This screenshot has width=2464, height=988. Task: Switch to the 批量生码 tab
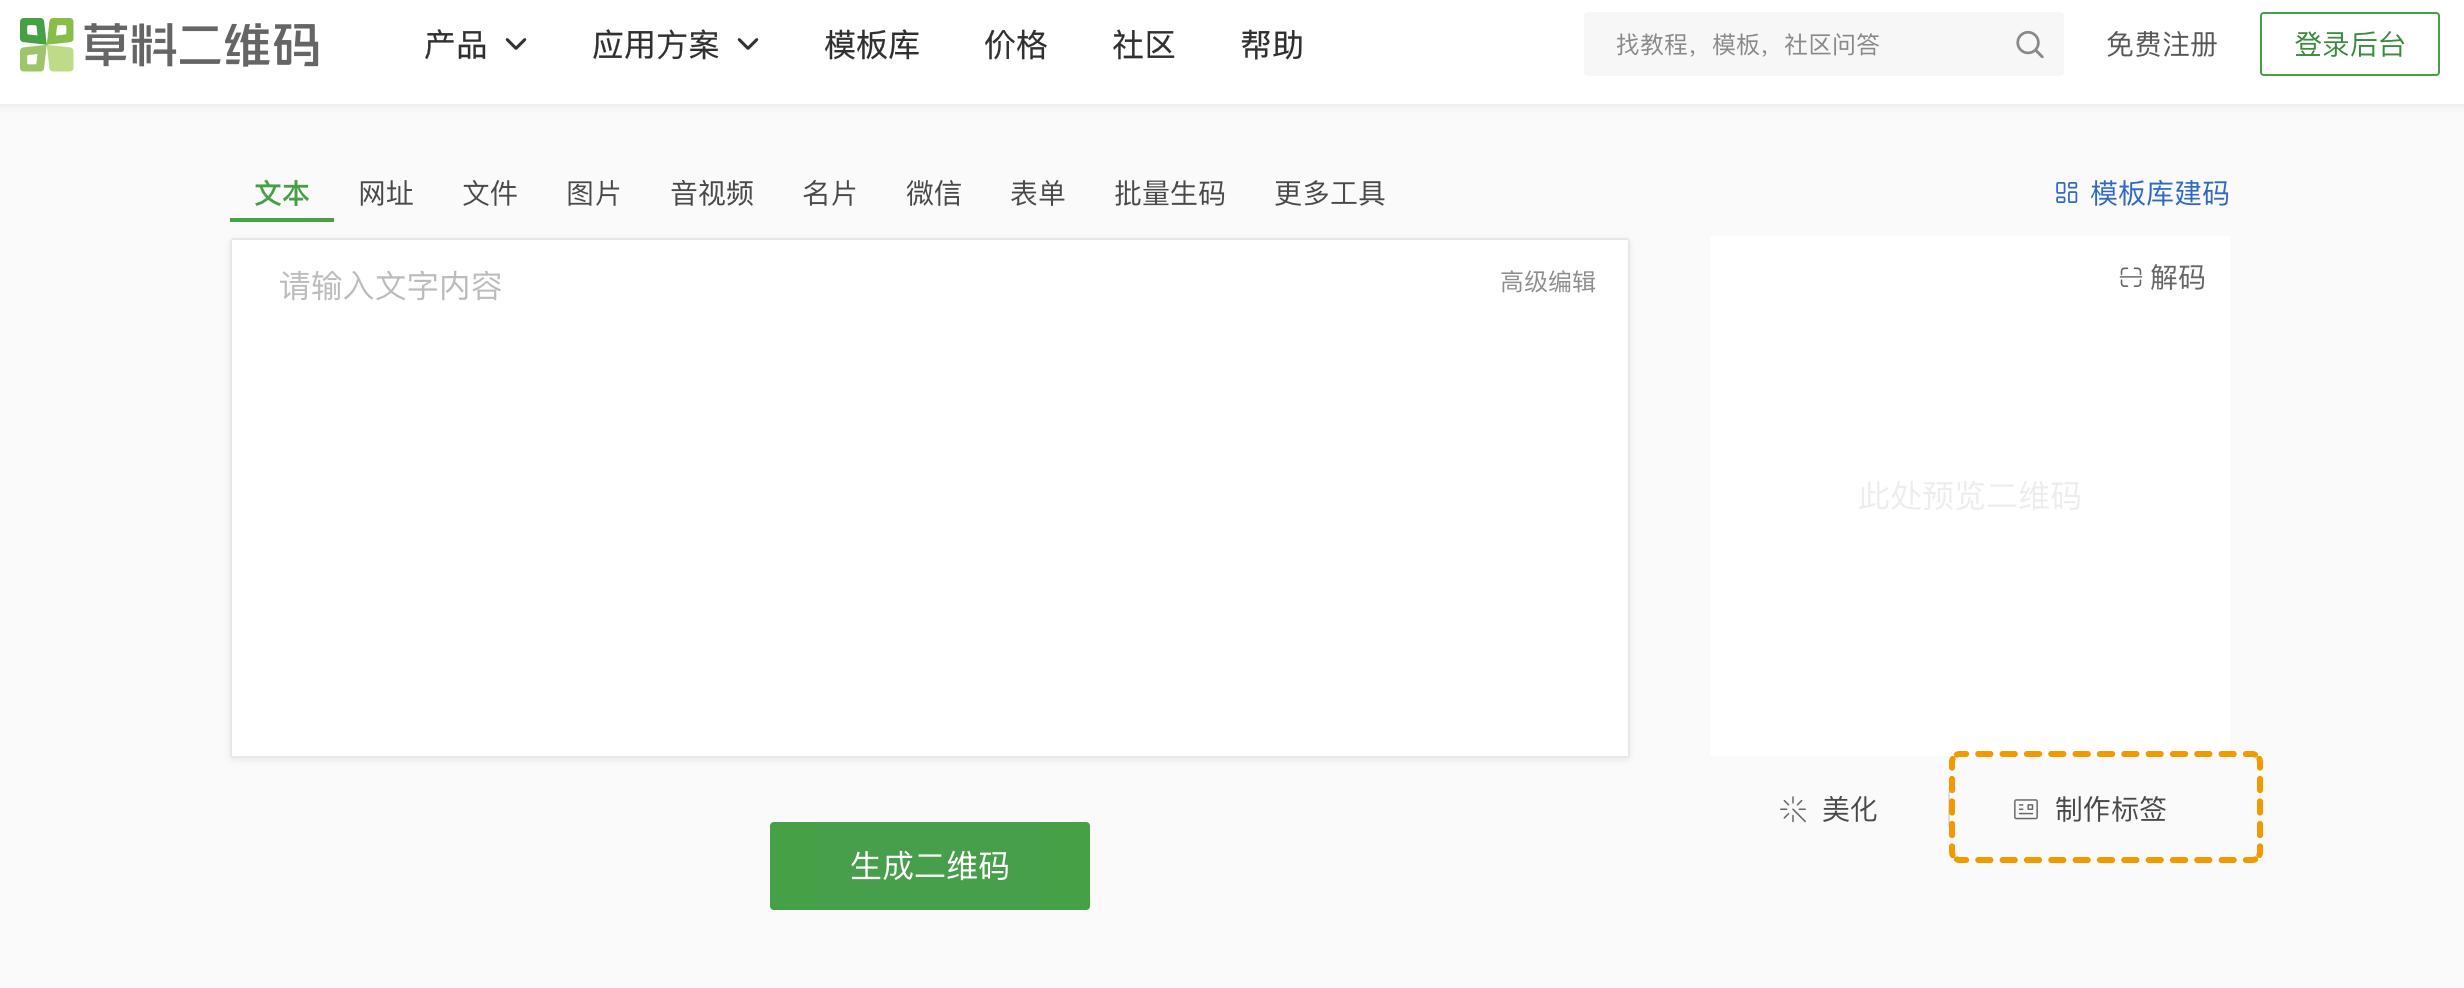1170,194
